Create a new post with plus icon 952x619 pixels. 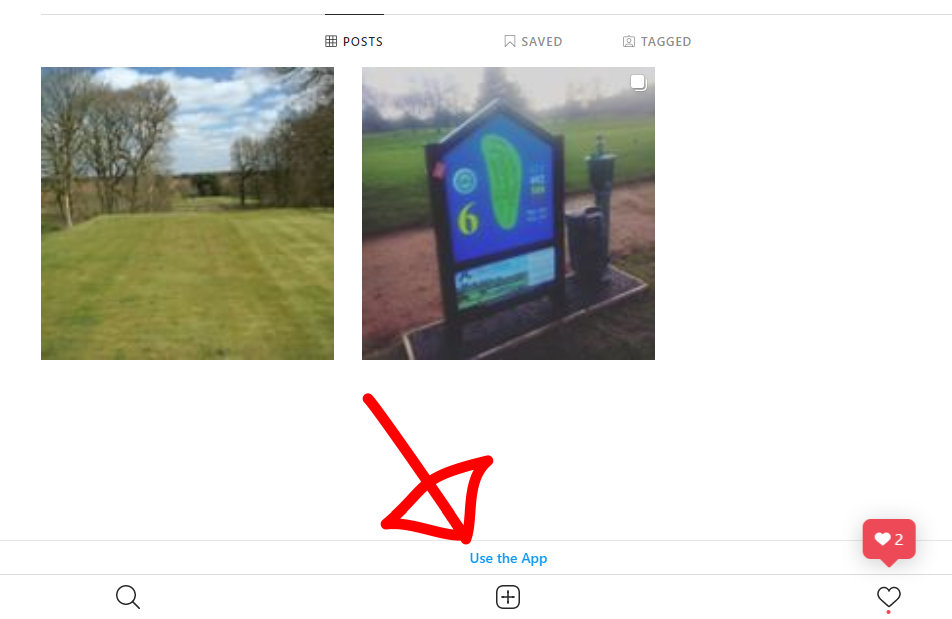(x=508, y=597)
